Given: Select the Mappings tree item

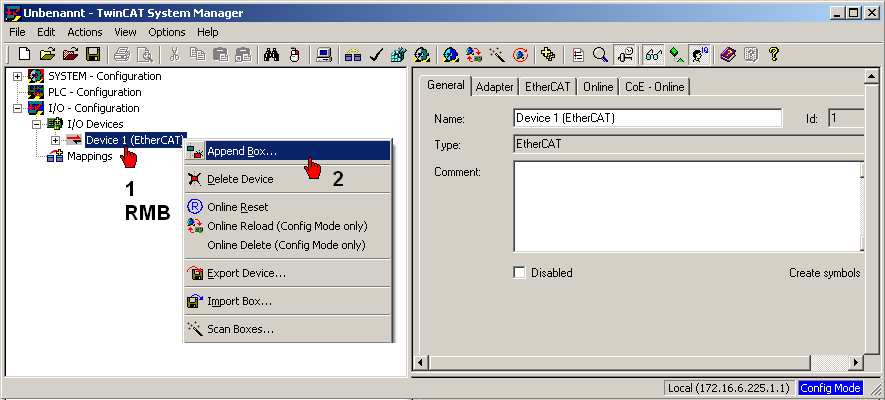Looking at the screenshot, I should (x=90, y=156).
